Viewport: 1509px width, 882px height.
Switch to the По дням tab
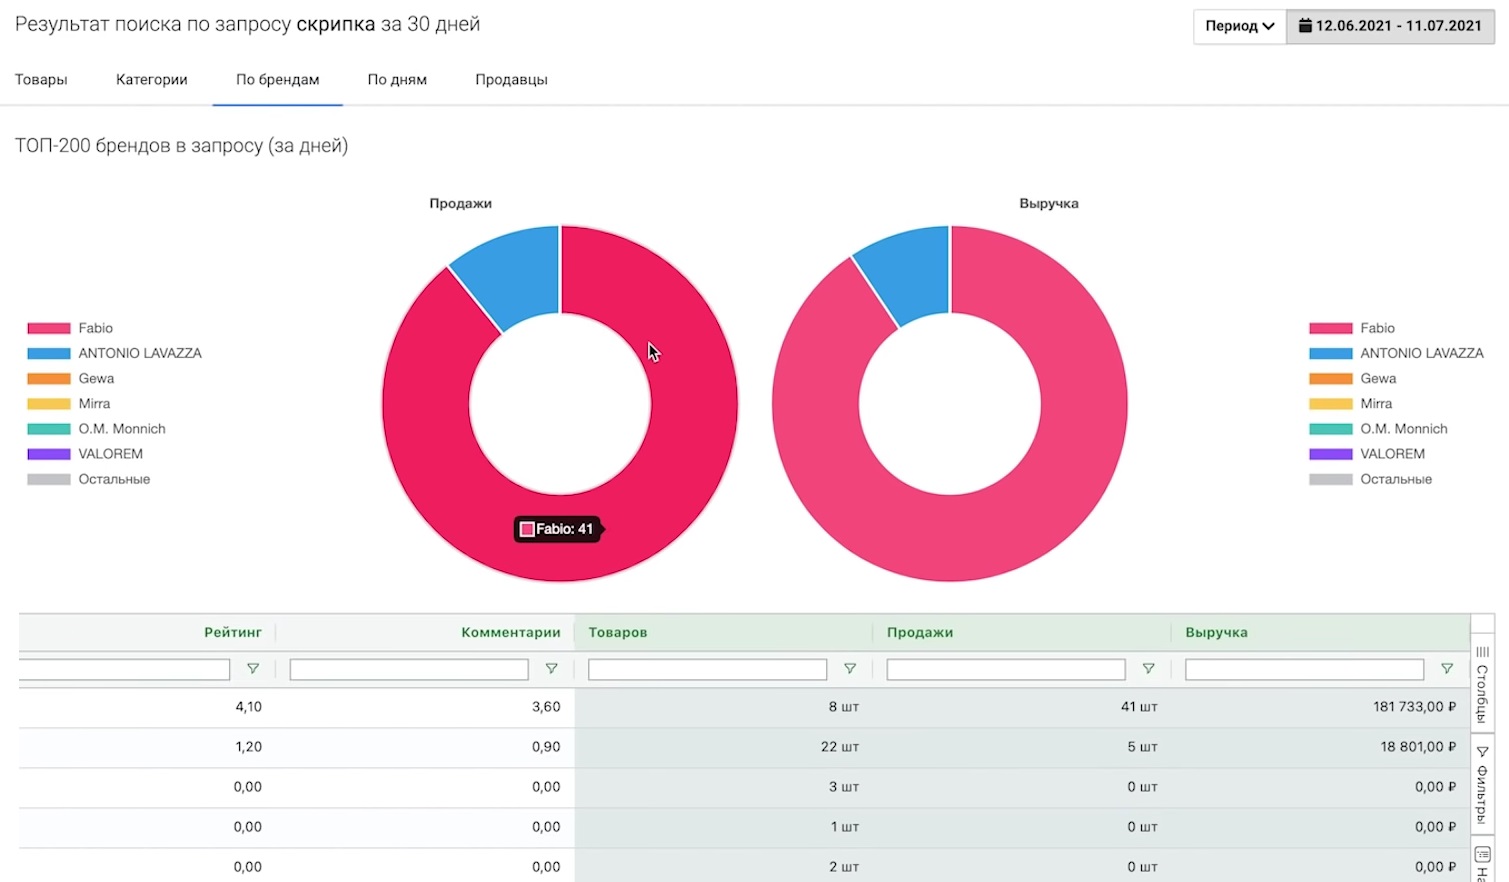[x=397, y=80]
